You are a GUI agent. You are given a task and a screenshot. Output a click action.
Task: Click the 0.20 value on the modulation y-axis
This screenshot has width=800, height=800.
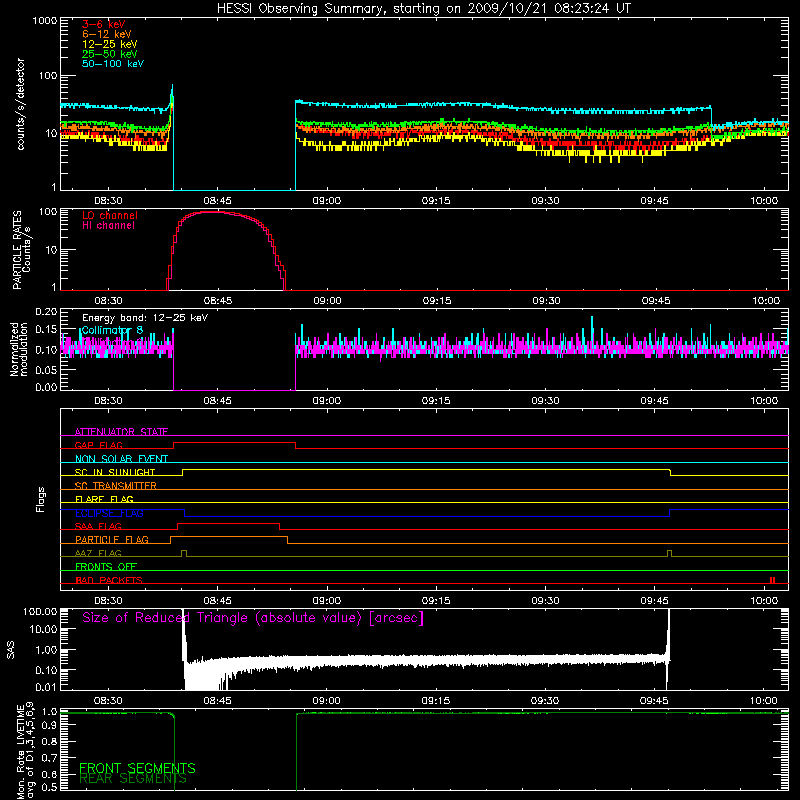46,312
